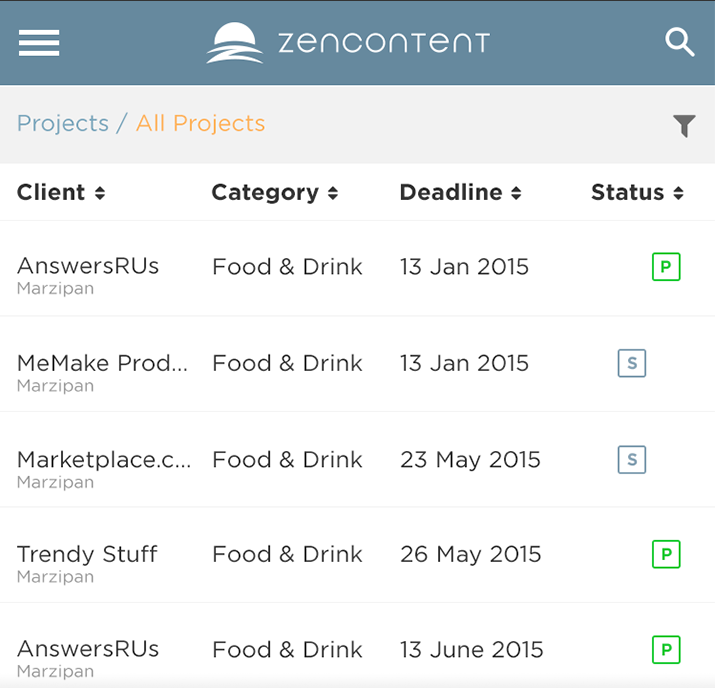The image size is (715, 688).
Task: Open the Trendy Stuff project row
Action: [x=88, y=555]
